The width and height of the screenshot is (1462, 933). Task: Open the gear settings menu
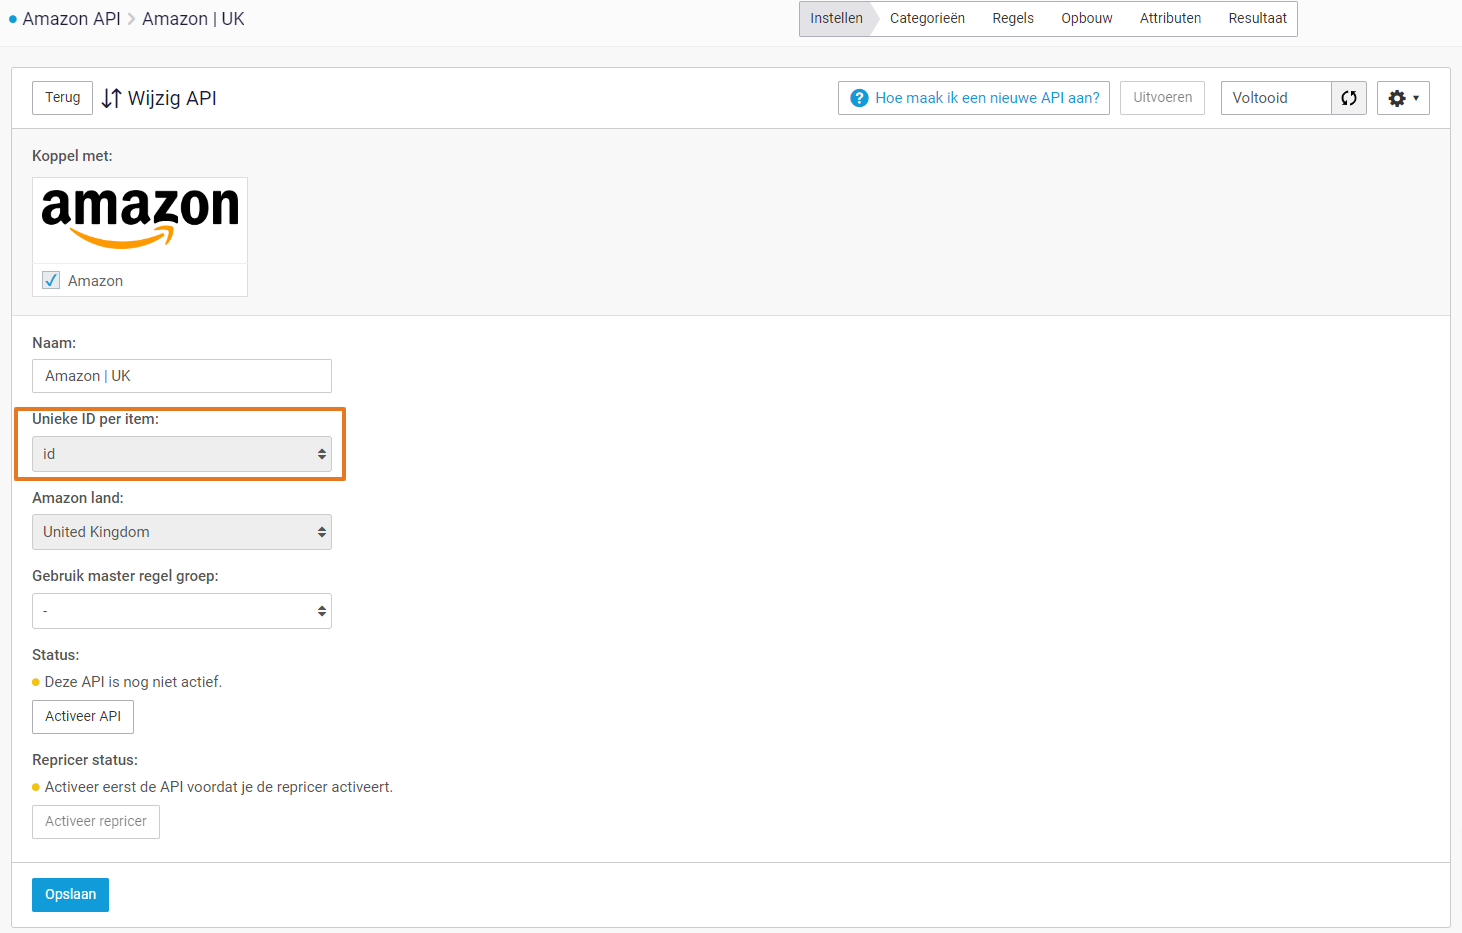(x=1403, y=98)
